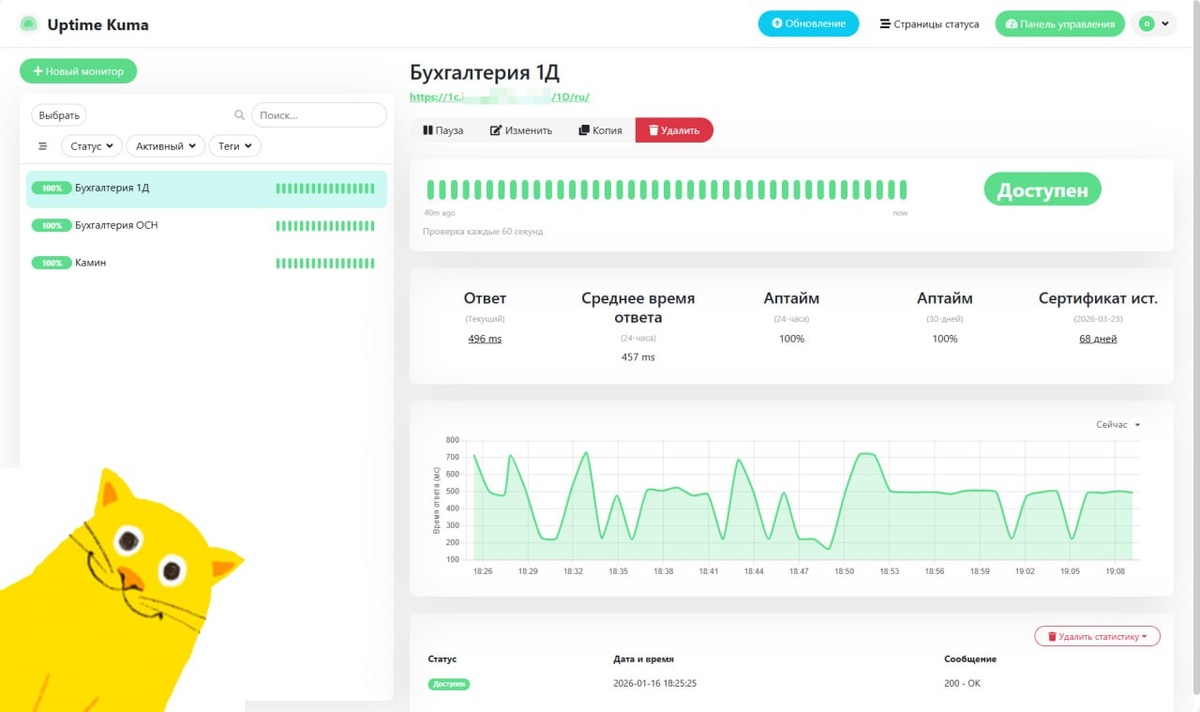1200x712 pixels.
Task: Pause the Бухгалтерия 1Д monitor
Action: [443, 130]
